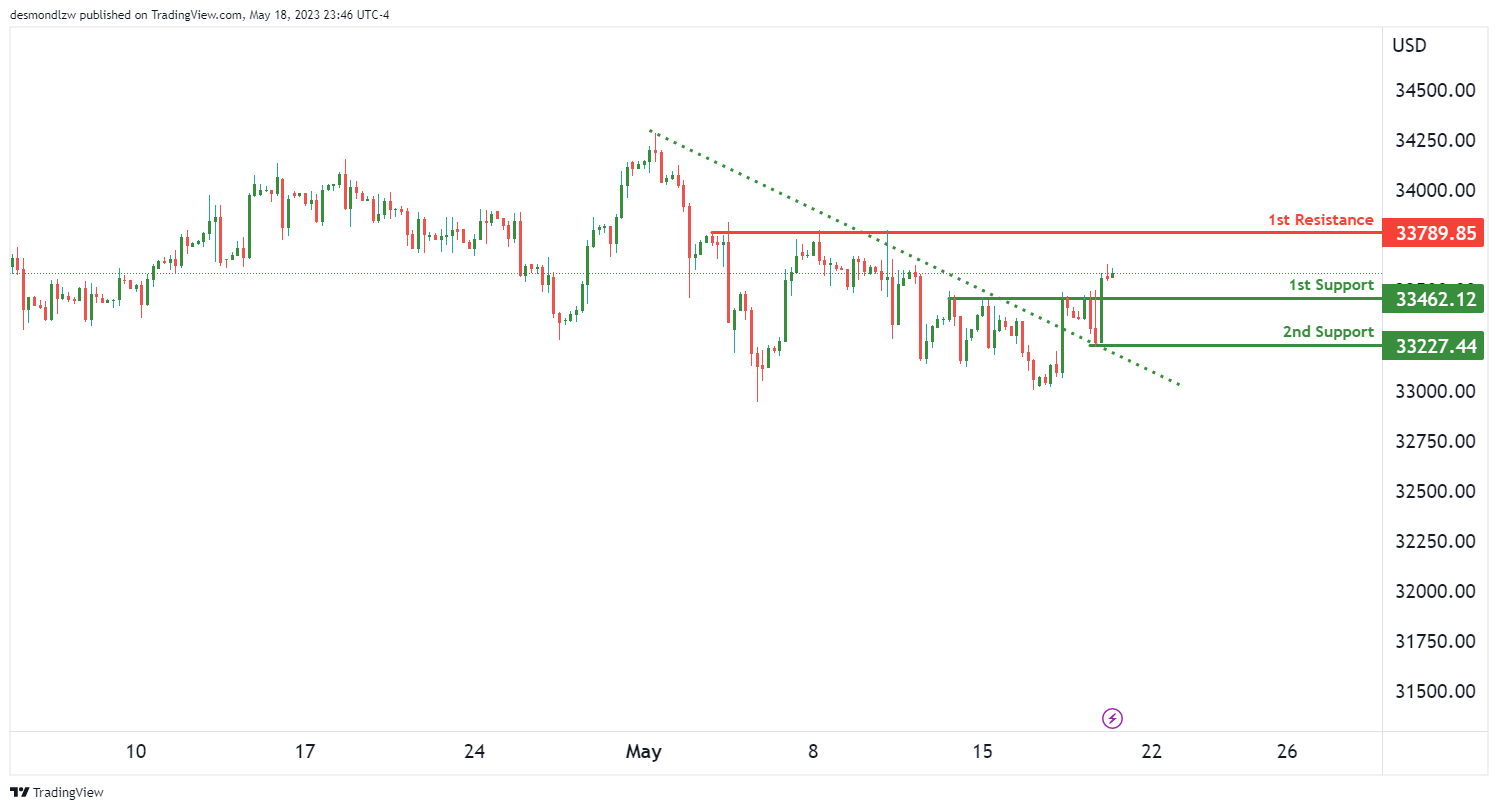The height and width of the screenshot is (810, 1498).
Task: Click the USD currency label
Action: click(1409, 45)
